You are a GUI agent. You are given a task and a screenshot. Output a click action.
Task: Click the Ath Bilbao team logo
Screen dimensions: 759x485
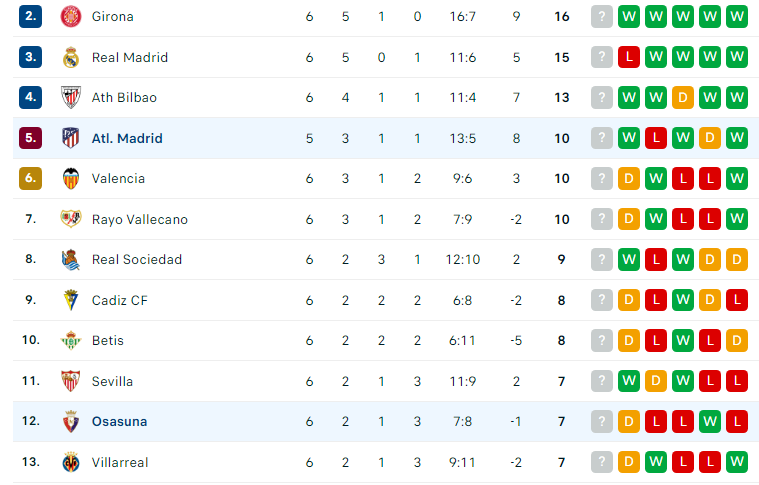(x=71, y=97)
